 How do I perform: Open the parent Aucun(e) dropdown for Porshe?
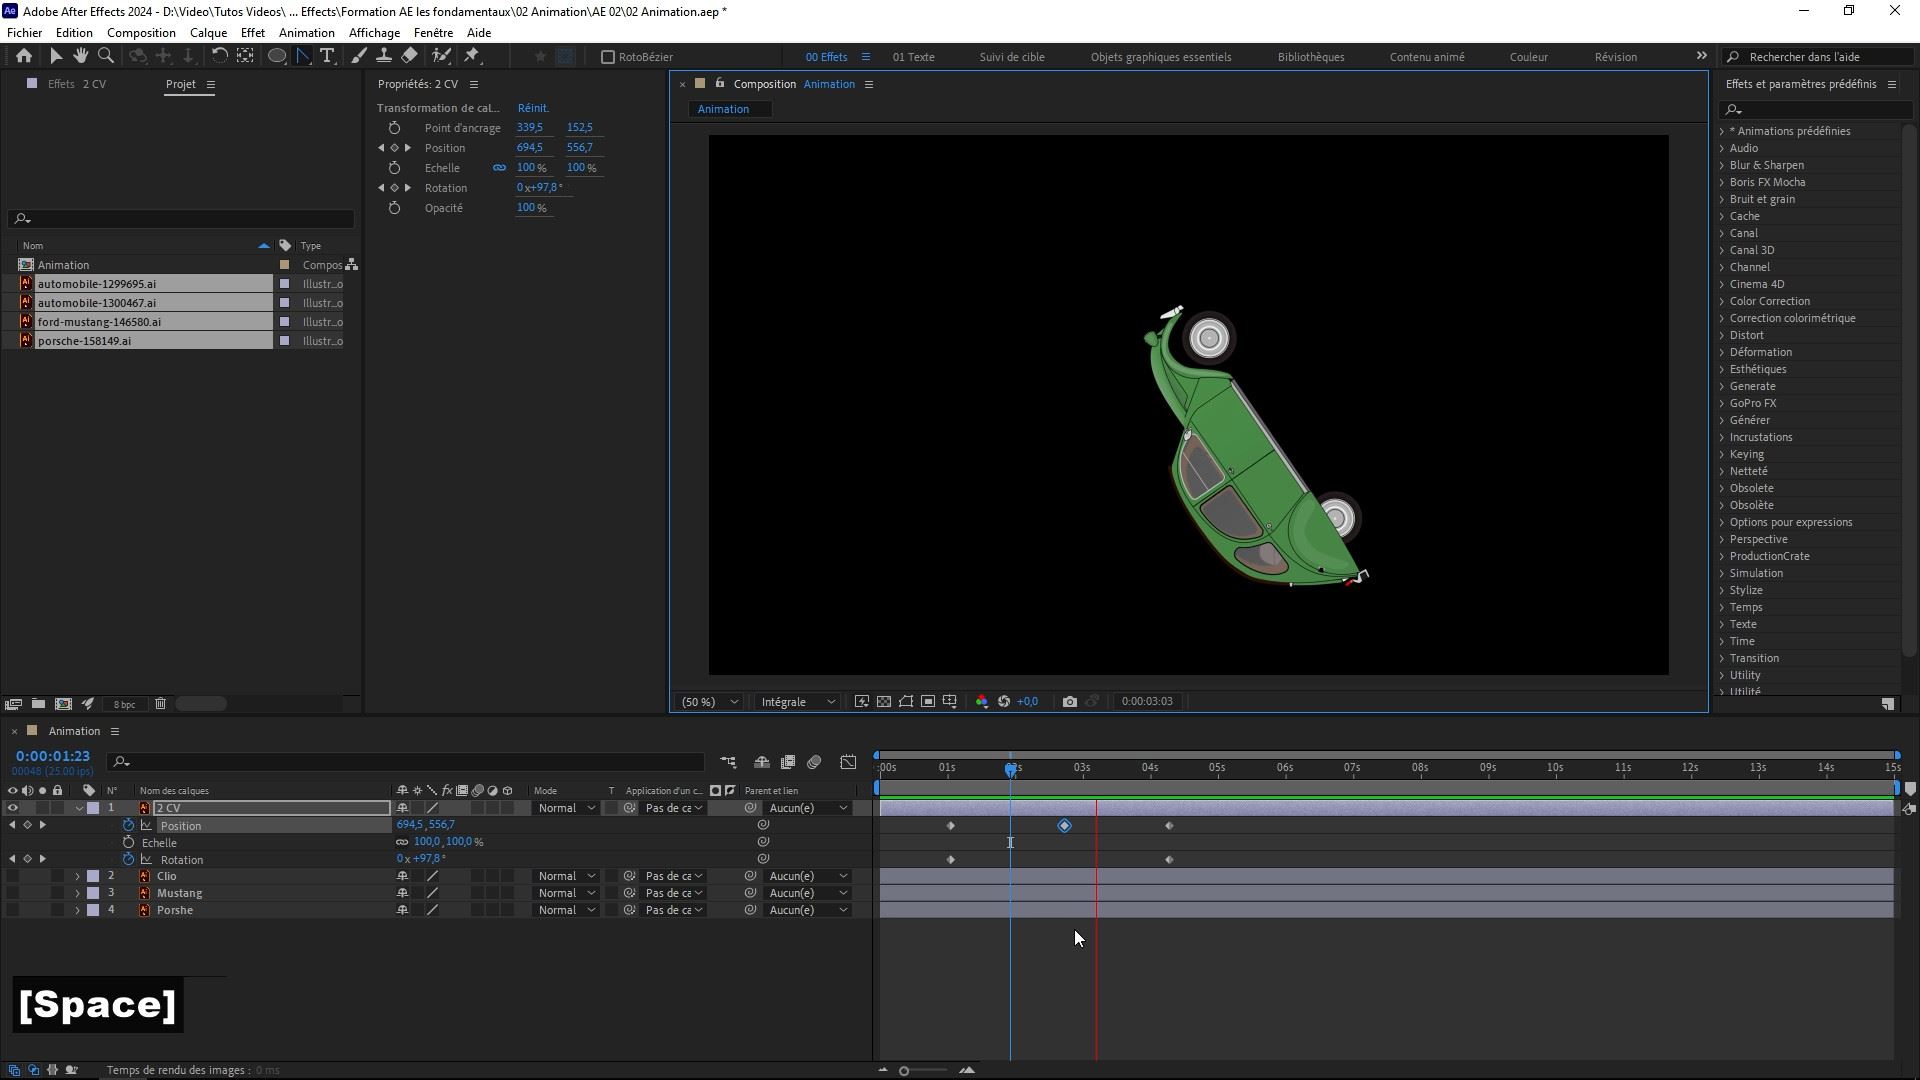tap(808, 911)
